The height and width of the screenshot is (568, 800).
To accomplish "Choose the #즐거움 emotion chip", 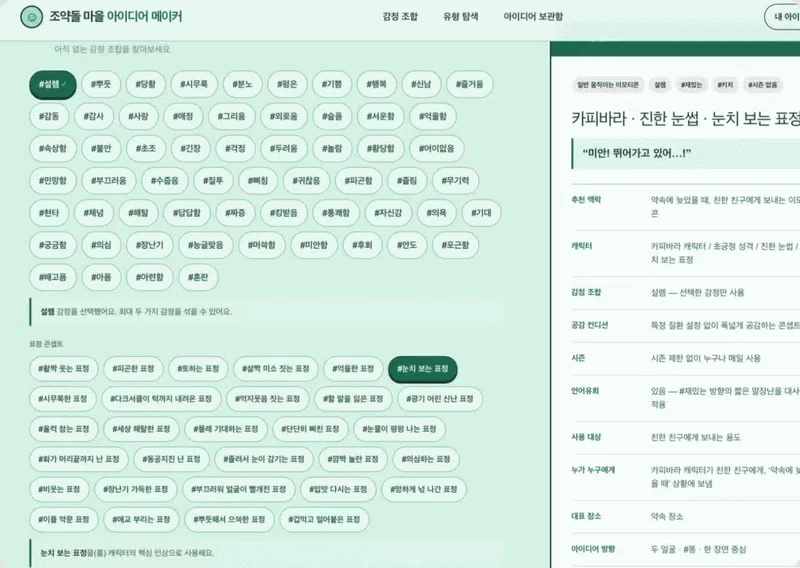I will point(469,84).
